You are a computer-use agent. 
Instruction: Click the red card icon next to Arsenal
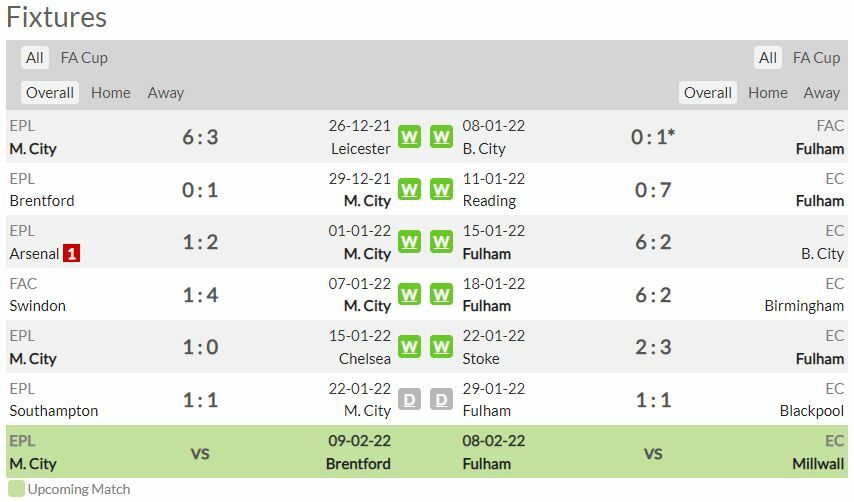pos(71,253)
